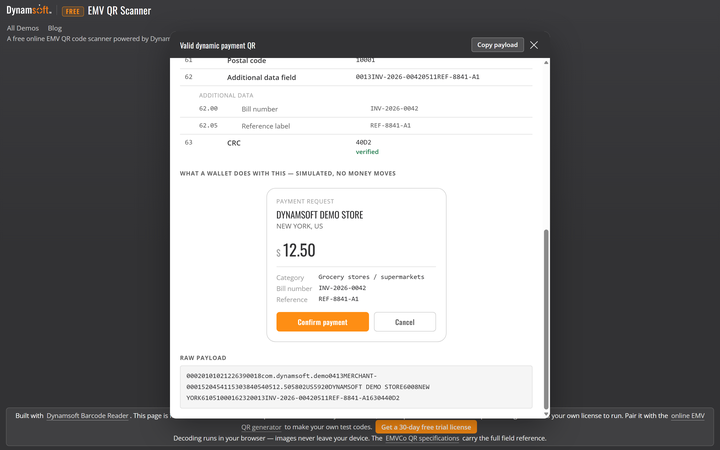Click DYNAMSOFT DEMO STORE merchant name
Viewport: 720px width, 450px height.
coord(320,215)
